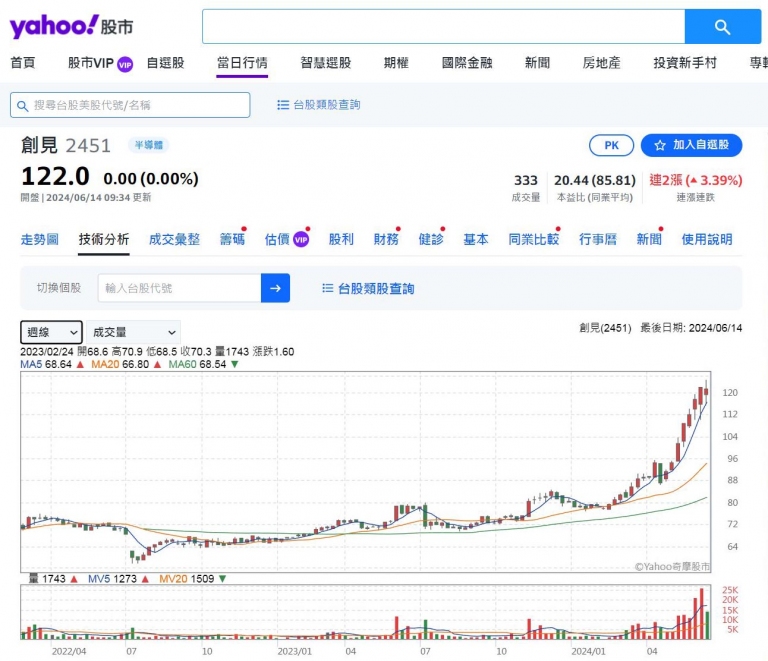This screenshot has height=661, width=768.
Task: Open lower 台股類股查詢 link in switch bar
Action: click(376, 289)
